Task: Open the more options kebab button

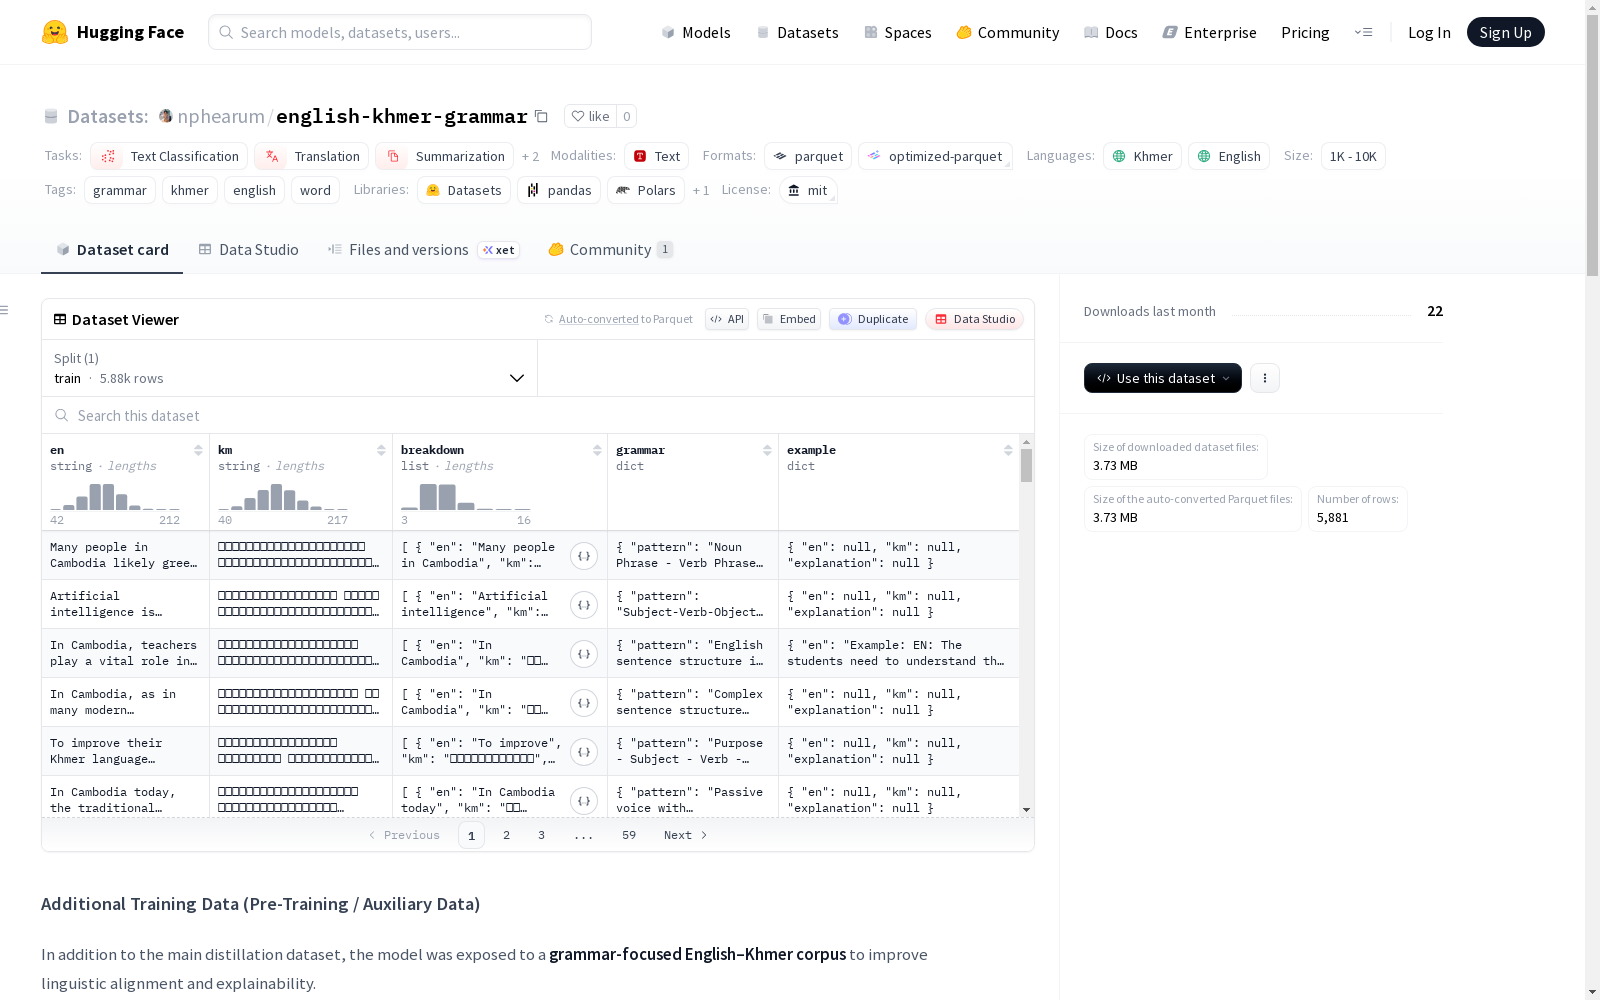Action: [1265, 378]
